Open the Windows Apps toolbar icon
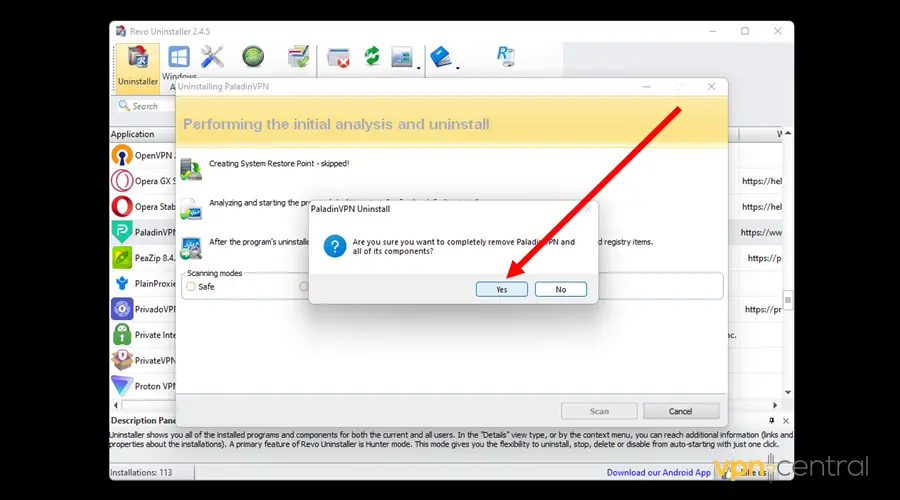The width and height of the screenshot is (900, 500). point(179,57)
